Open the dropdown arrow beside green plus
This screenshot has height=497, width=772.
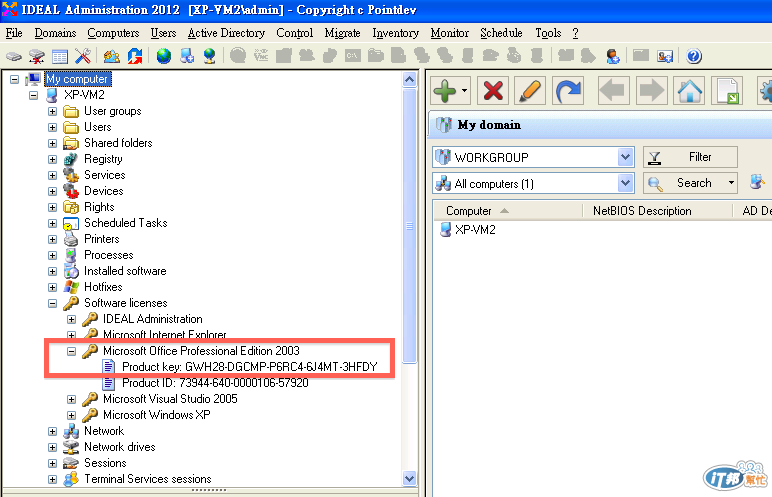[x=464, y=91]
